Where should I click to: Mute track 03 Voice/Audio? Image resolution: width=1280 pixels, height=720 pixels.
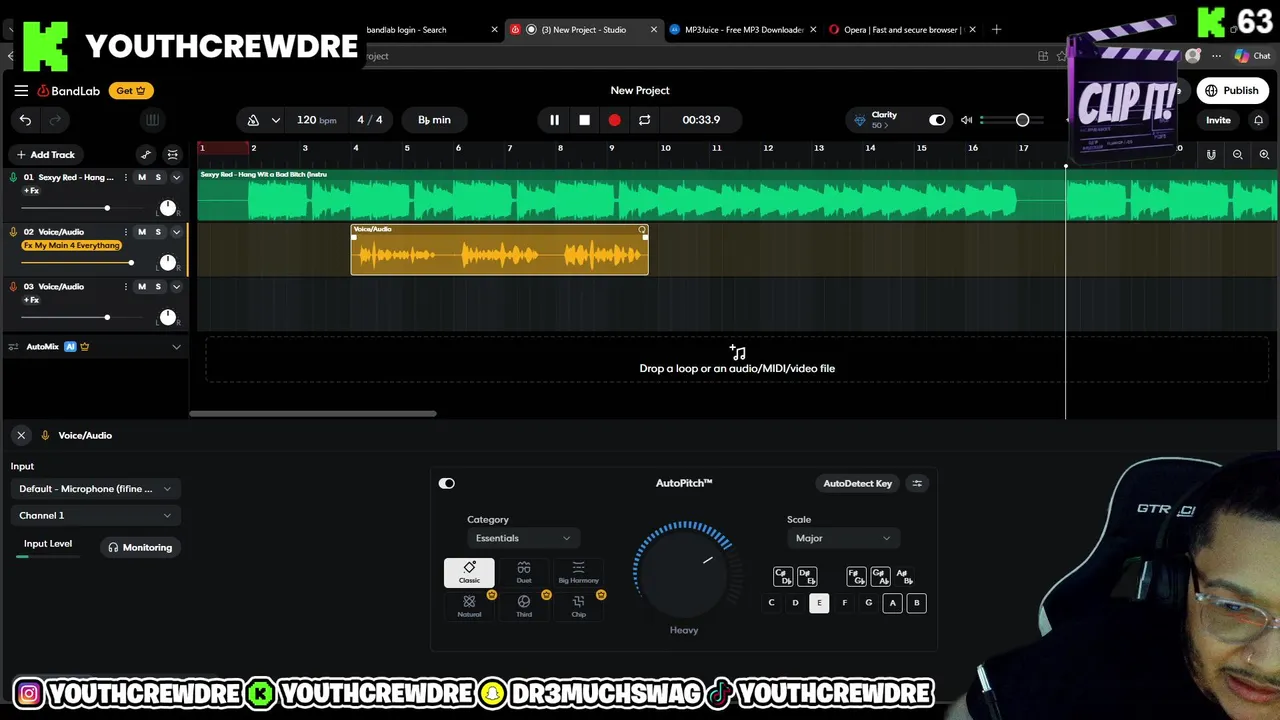142,287
